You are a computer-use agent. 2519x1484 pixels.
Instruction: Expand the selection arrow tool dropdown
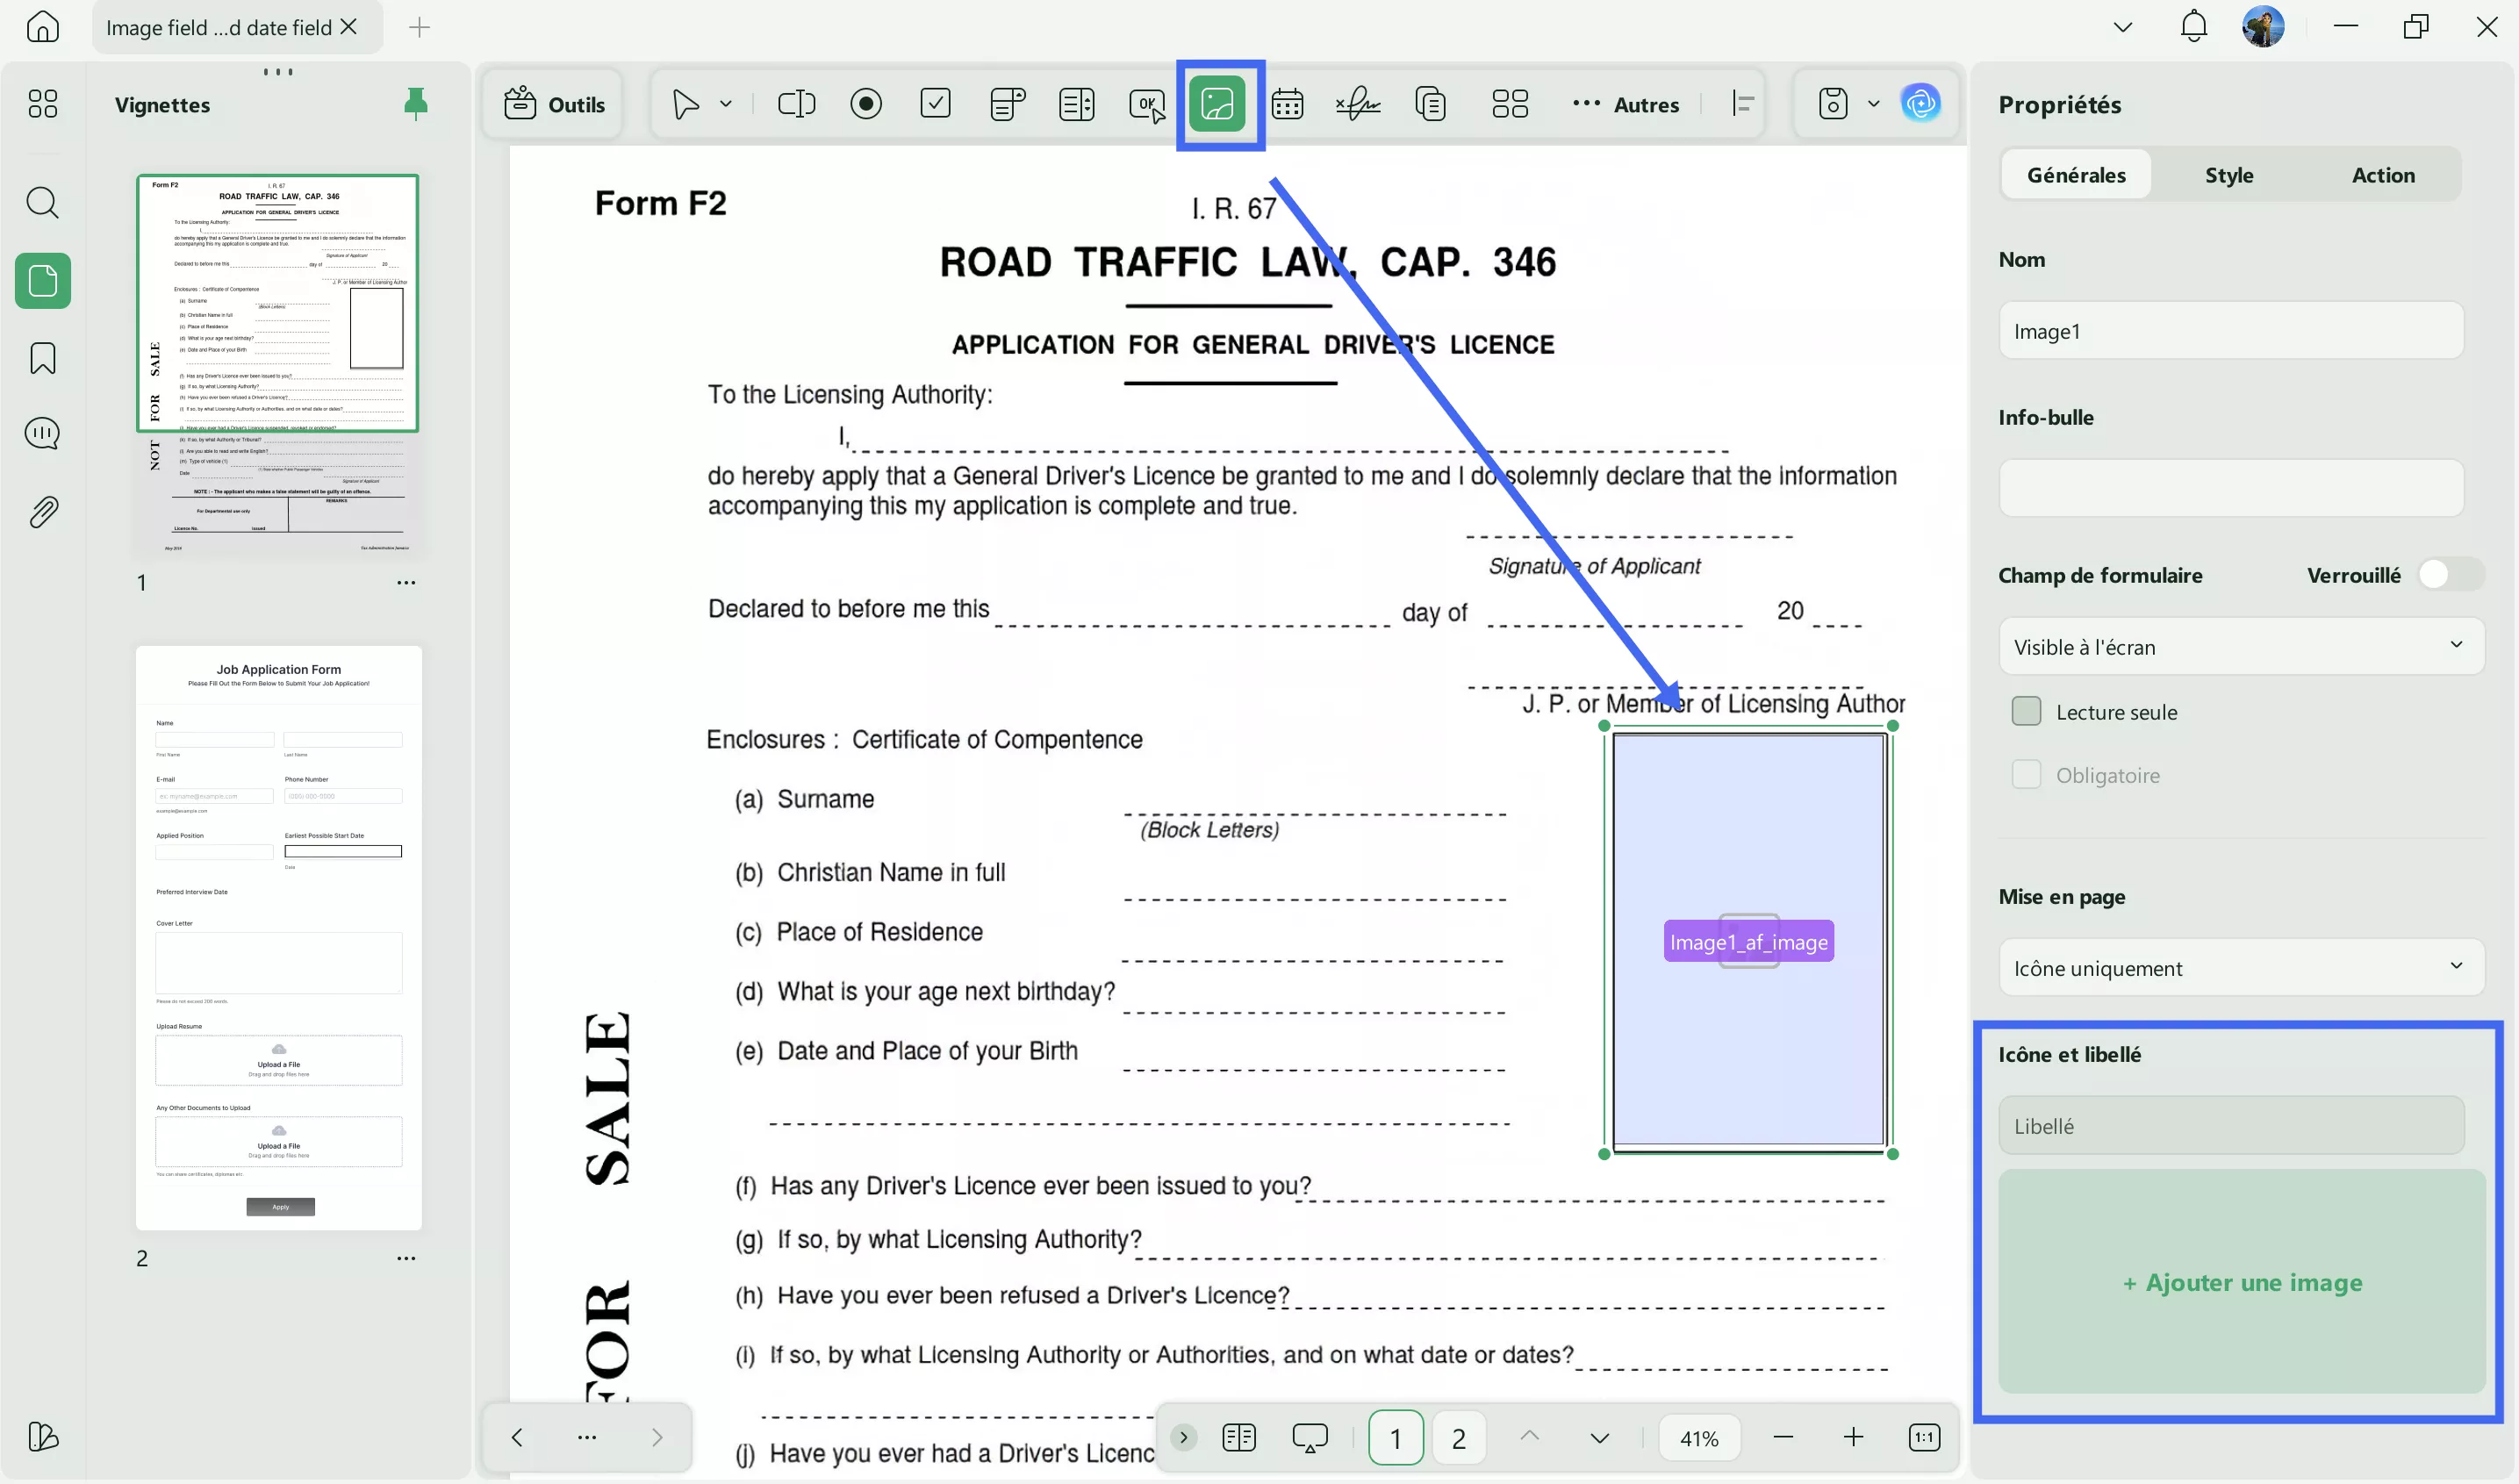726,104
